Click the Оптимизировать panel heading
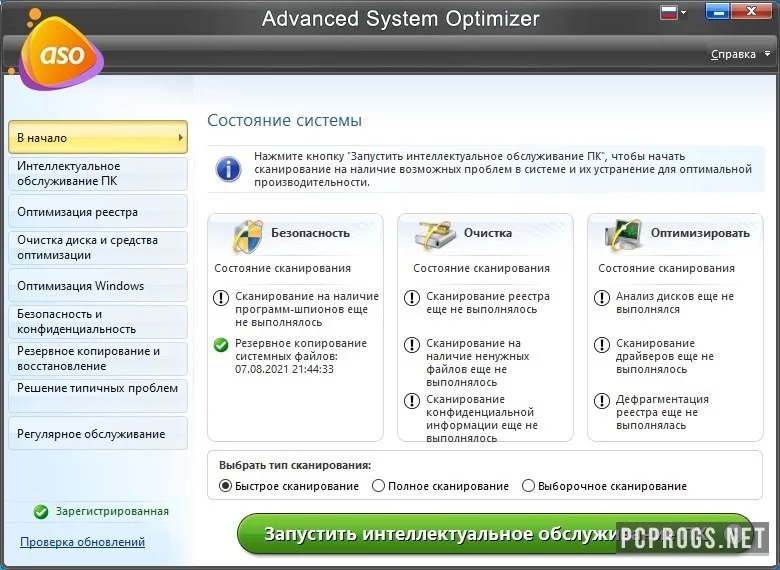The height and width of the screenshot is (570, 780). tap(700, 233)
